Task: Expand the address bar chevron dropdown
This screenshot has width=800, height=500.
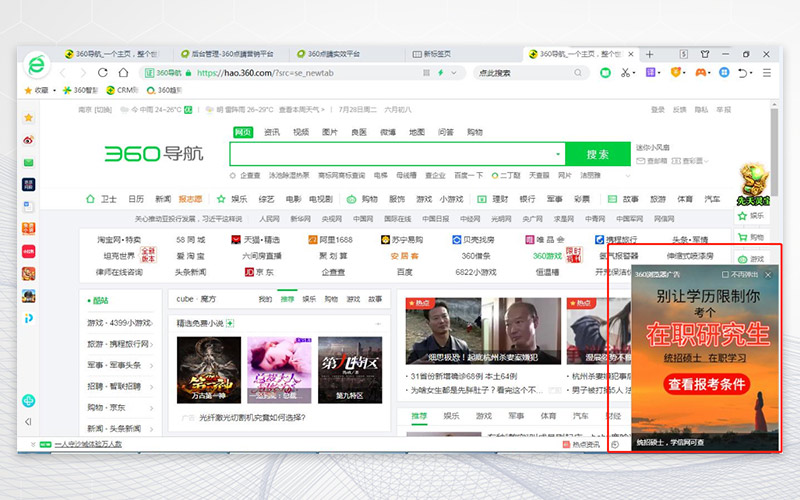Action: 454,73
